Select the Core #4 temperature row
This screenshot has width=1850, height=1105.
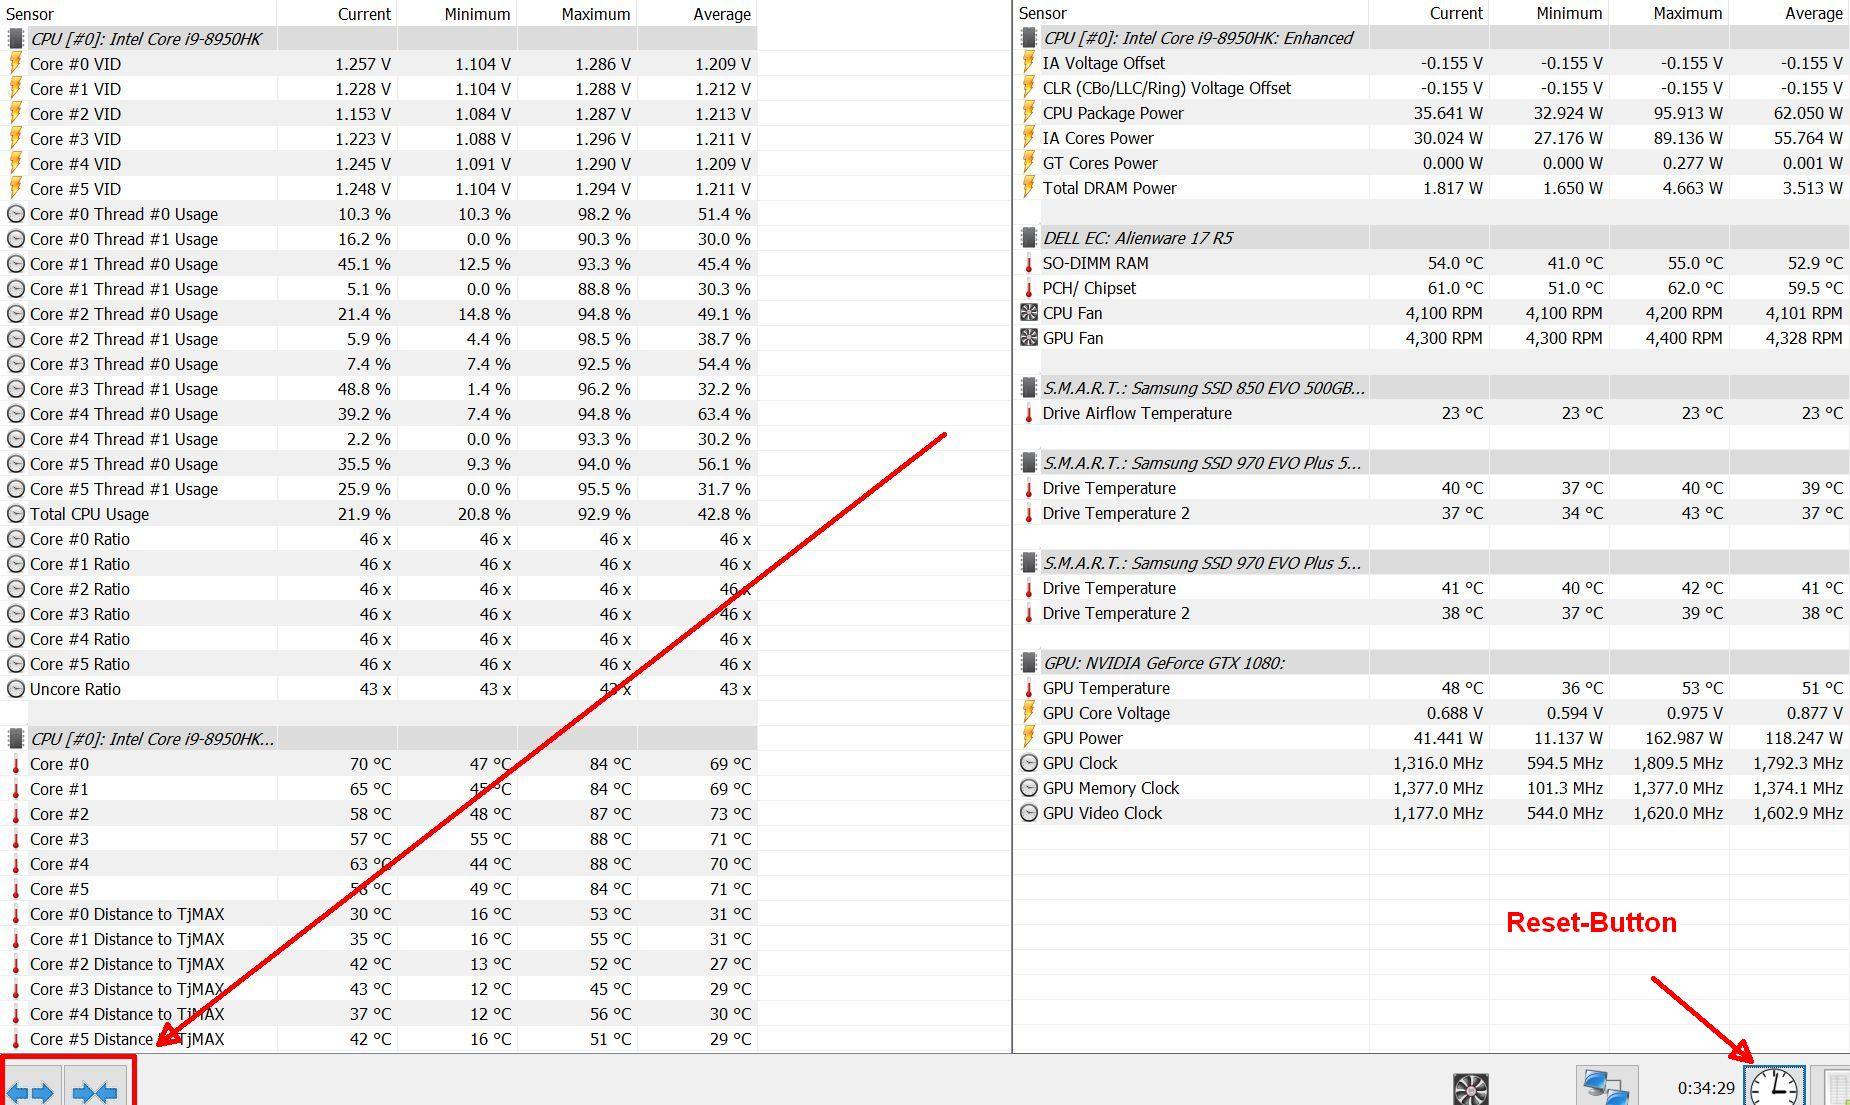(x=380, y=864)
